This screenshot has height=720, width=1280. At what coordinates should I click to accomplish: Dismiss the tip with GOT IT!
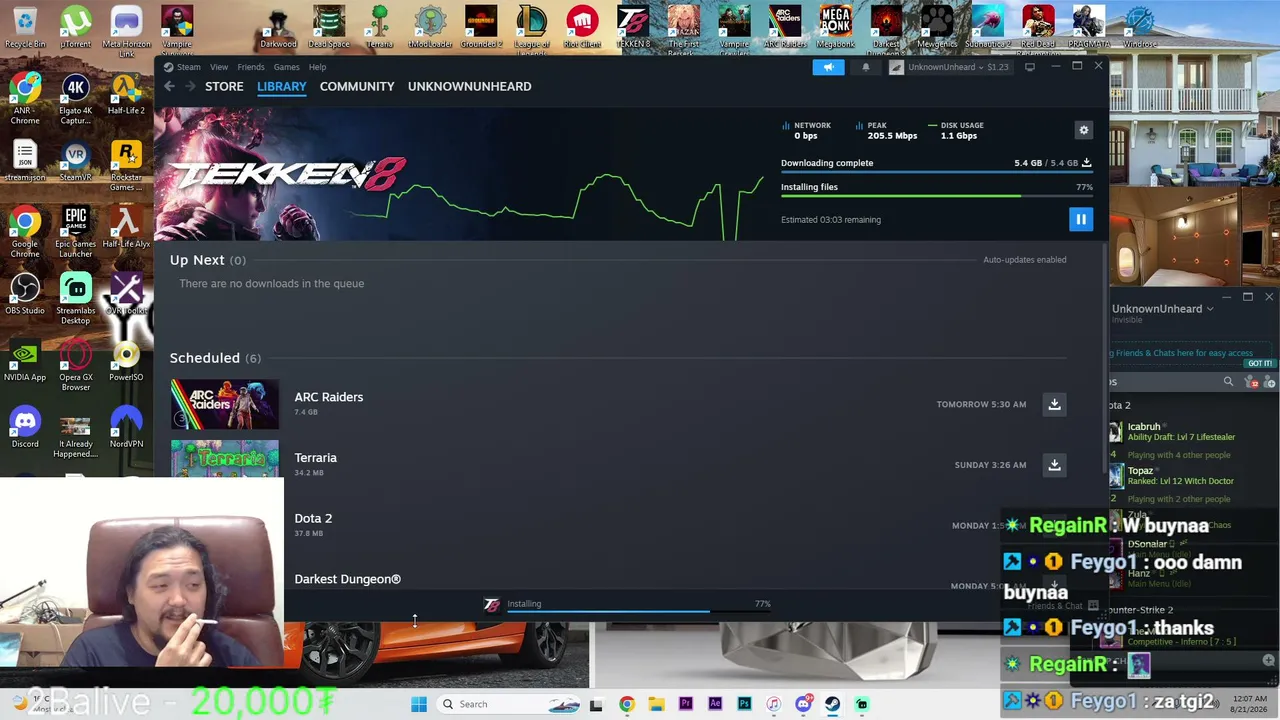(x=1260, y=364)
